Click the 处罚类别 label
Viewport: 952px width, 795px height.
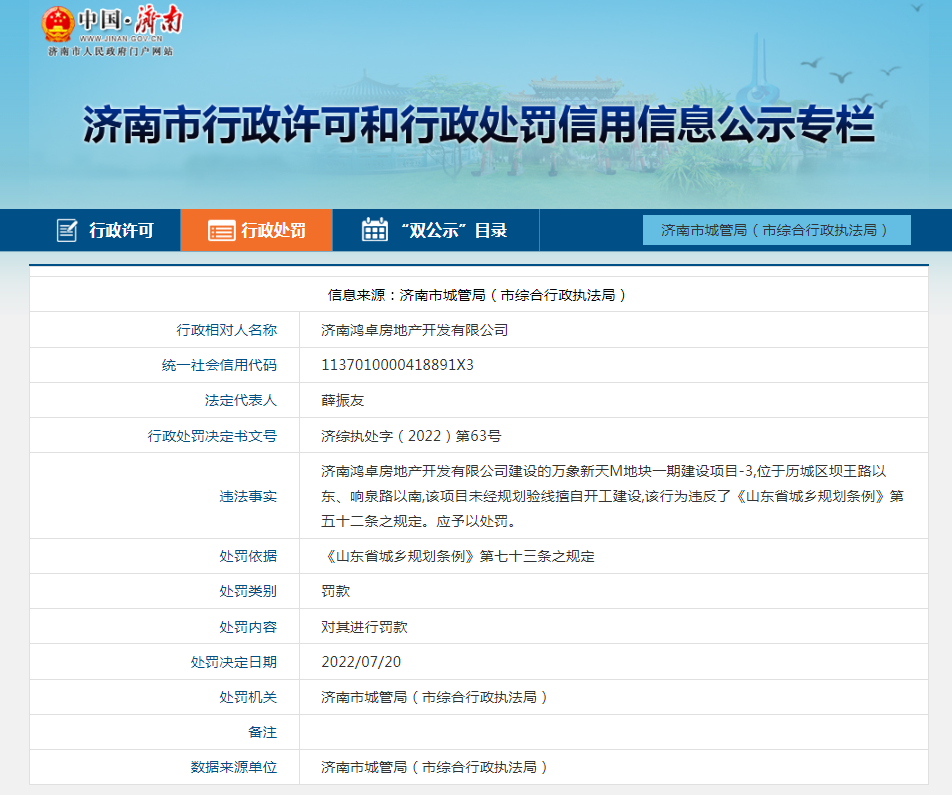(x=248, y=591)
